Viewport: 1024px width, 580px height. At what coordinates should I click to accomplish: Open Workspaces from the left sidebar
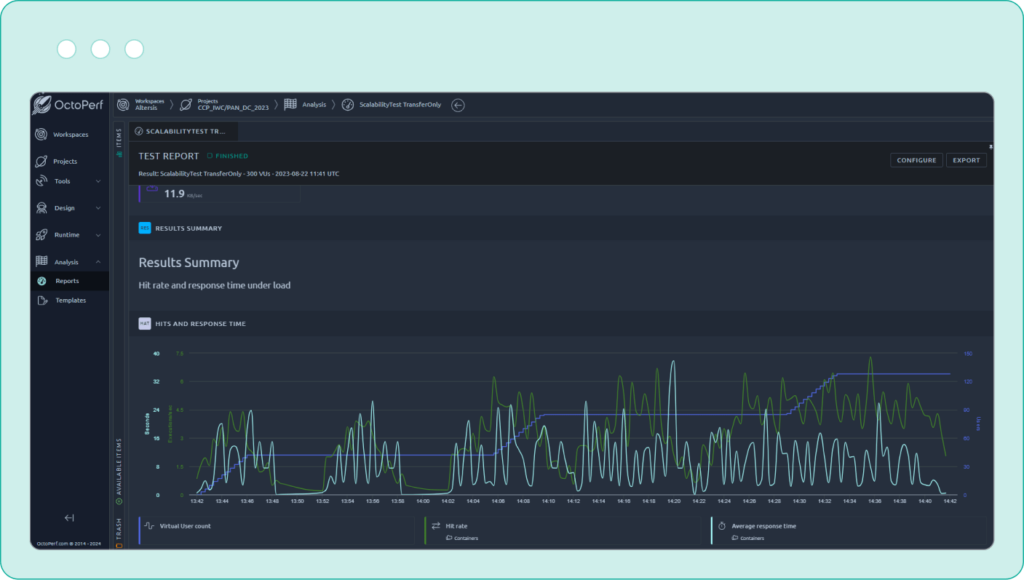coord(70,134)
